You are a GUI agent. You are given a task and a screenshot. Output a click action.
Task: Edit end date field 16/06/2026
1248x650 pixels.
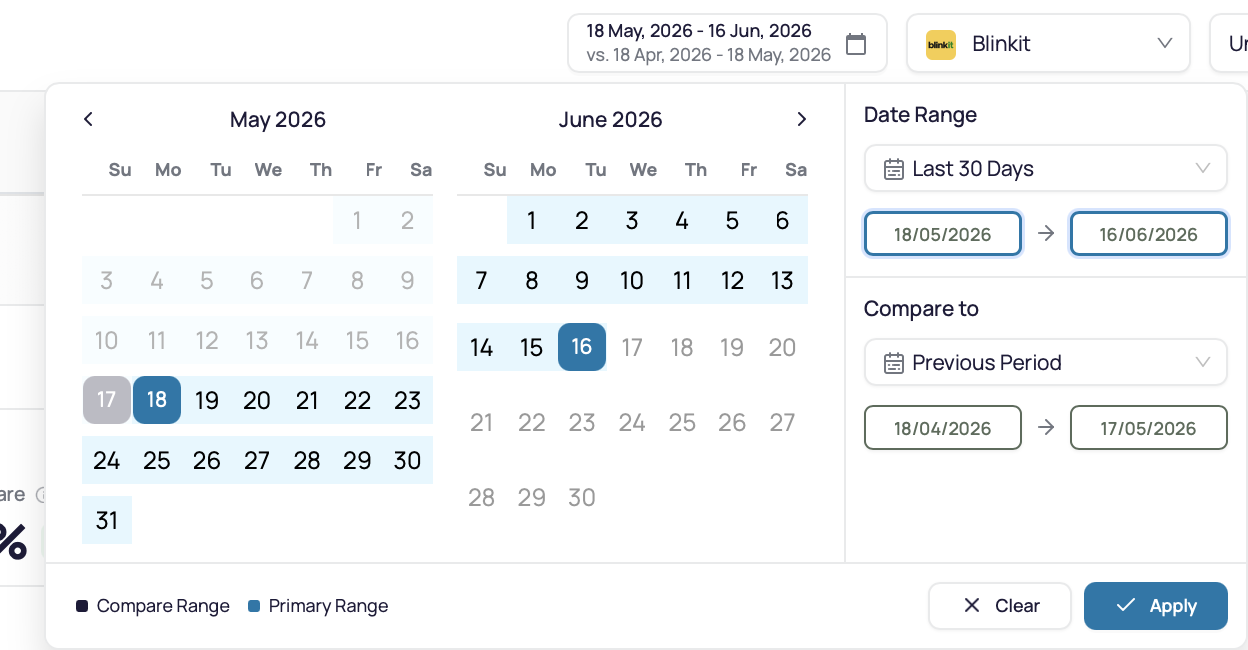(1149, 234)
